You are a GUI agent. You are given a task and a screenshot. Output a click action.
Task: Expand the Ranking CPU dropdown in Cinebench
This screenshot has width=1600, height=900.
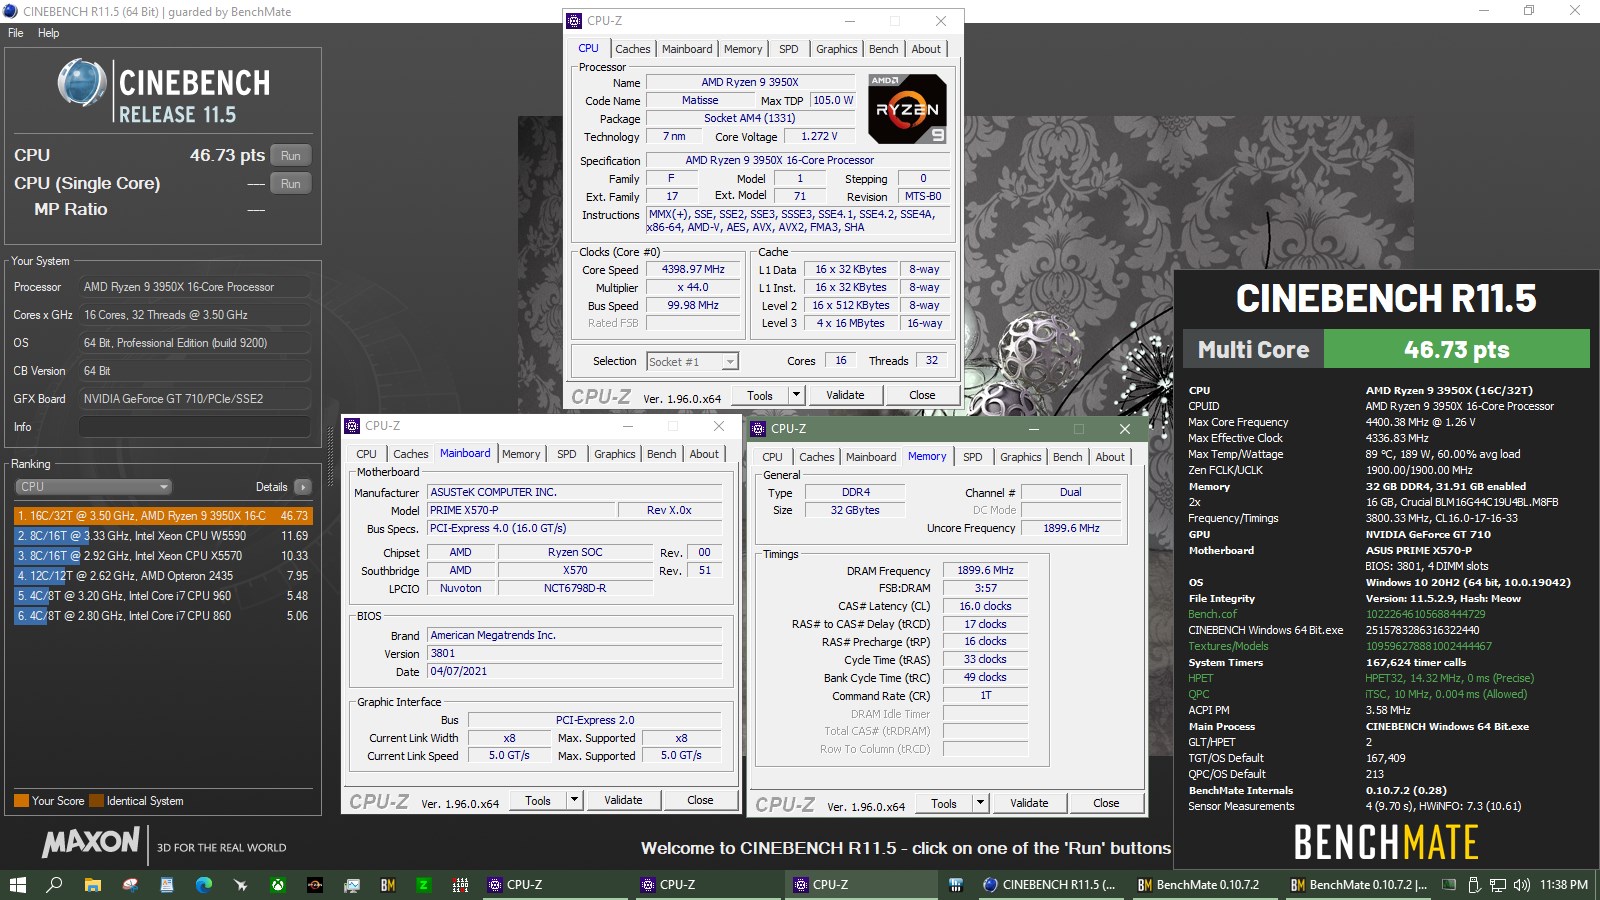94,487
